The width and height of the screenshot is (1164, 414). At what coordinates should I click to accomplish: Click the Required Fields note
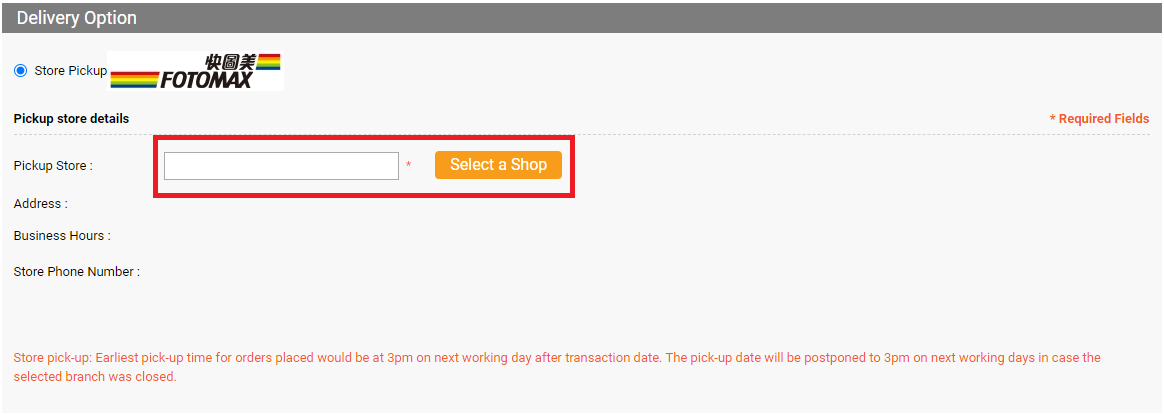point(1099,119)
